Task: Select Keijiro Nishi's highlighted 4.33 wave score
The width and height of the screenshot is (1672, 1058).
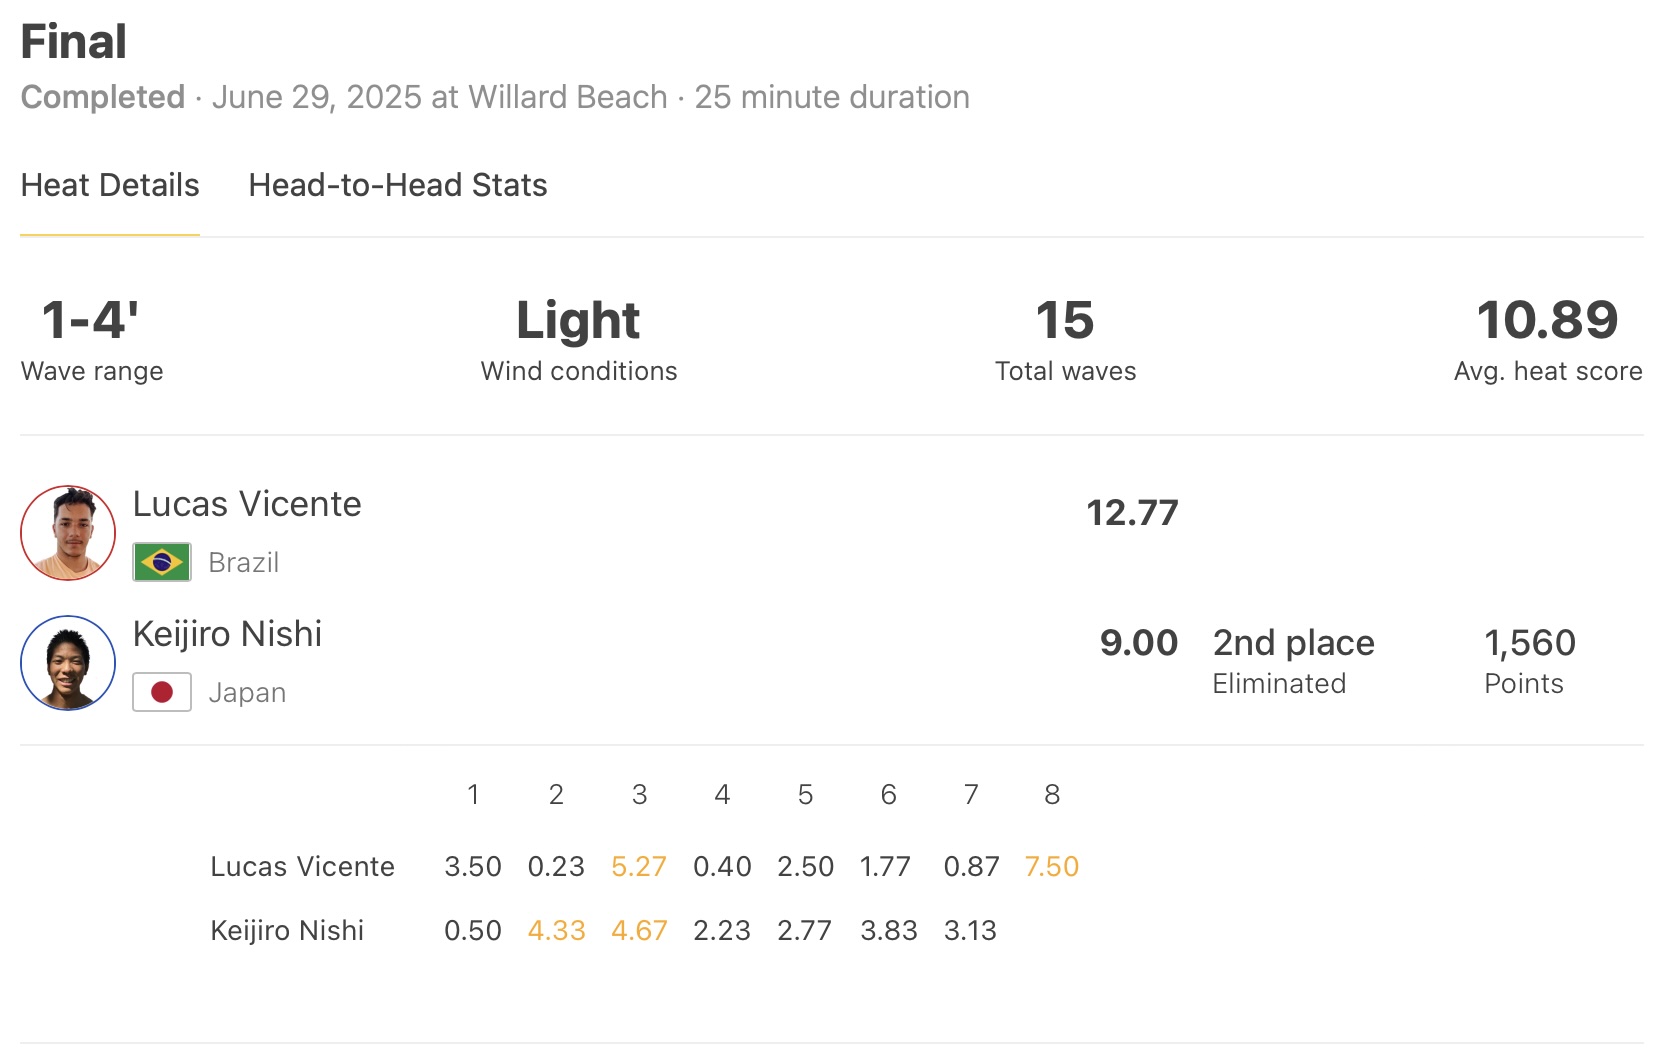Action: pyautogui.click(x=556, y=930)
